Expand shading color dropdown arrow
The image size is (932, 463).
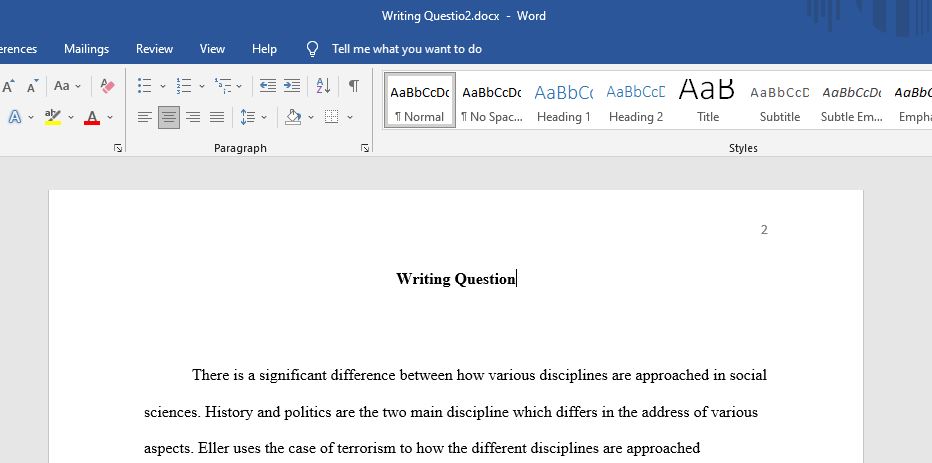pyautogui.click(x=311, y=117)
